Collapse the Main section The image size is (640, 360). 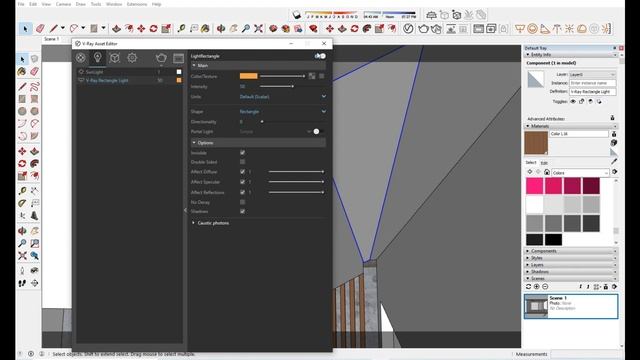tap(258, 65)
